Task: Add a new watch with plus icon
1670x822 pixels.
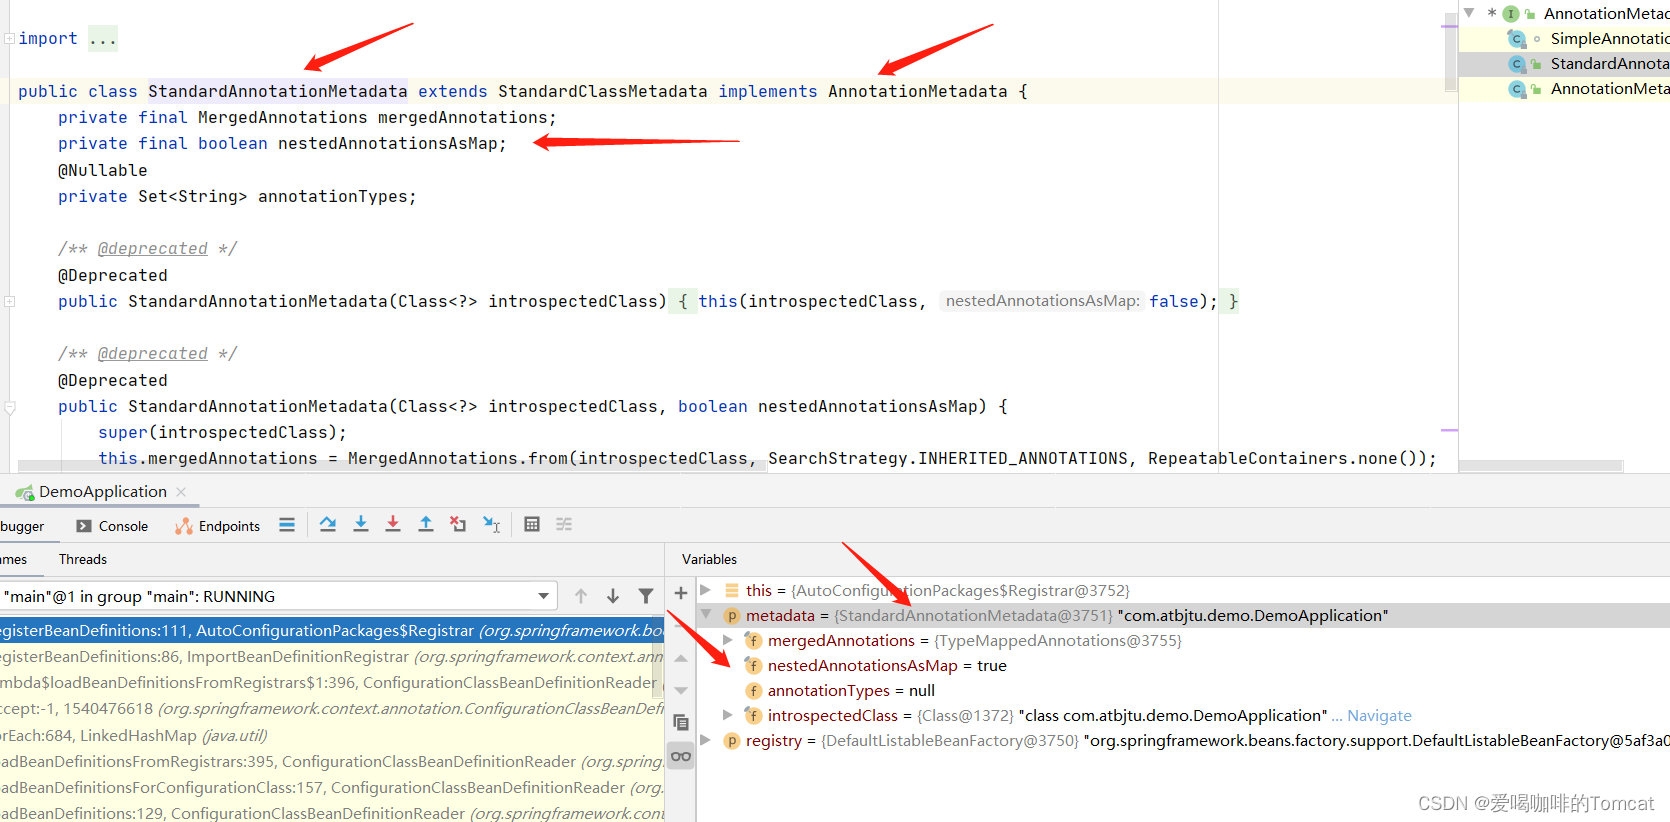Action: [x=681, y=593]
